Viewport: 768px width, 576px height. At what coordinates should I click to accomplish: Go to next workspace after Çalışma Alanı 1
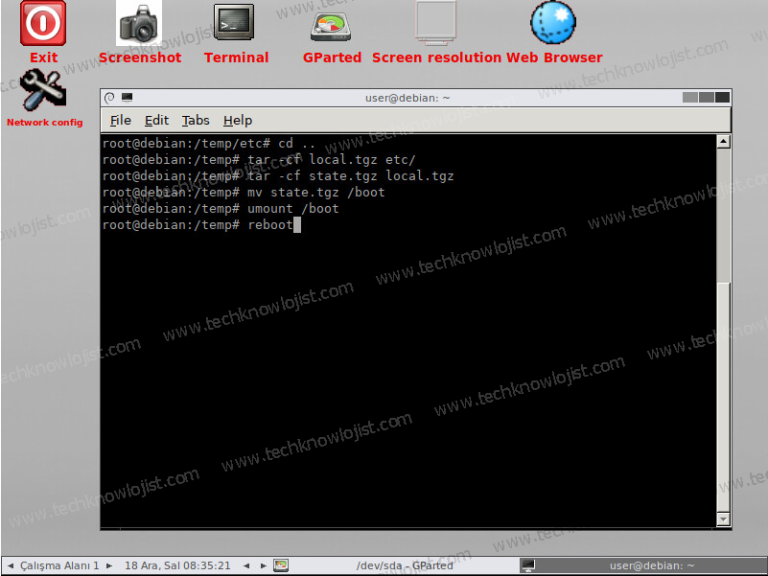click(109, 566)
